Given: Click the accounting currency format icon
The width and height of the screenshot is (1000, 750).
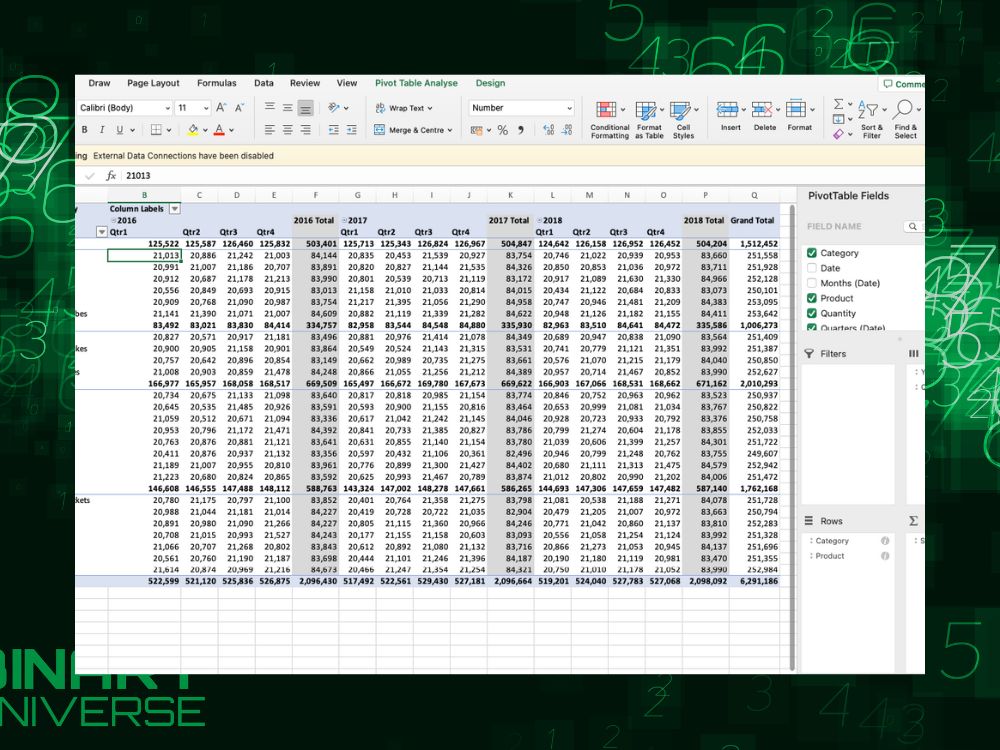Looking at the screenshot, I should 476,130.
